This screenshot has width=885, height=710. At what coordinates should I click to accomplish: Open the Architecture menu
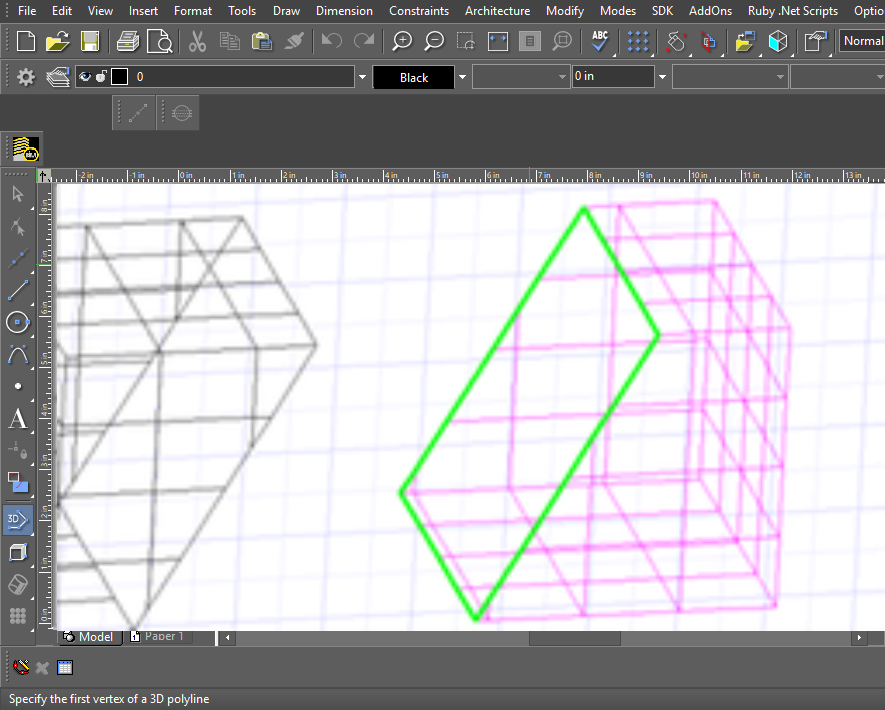[x=497, y=11]
